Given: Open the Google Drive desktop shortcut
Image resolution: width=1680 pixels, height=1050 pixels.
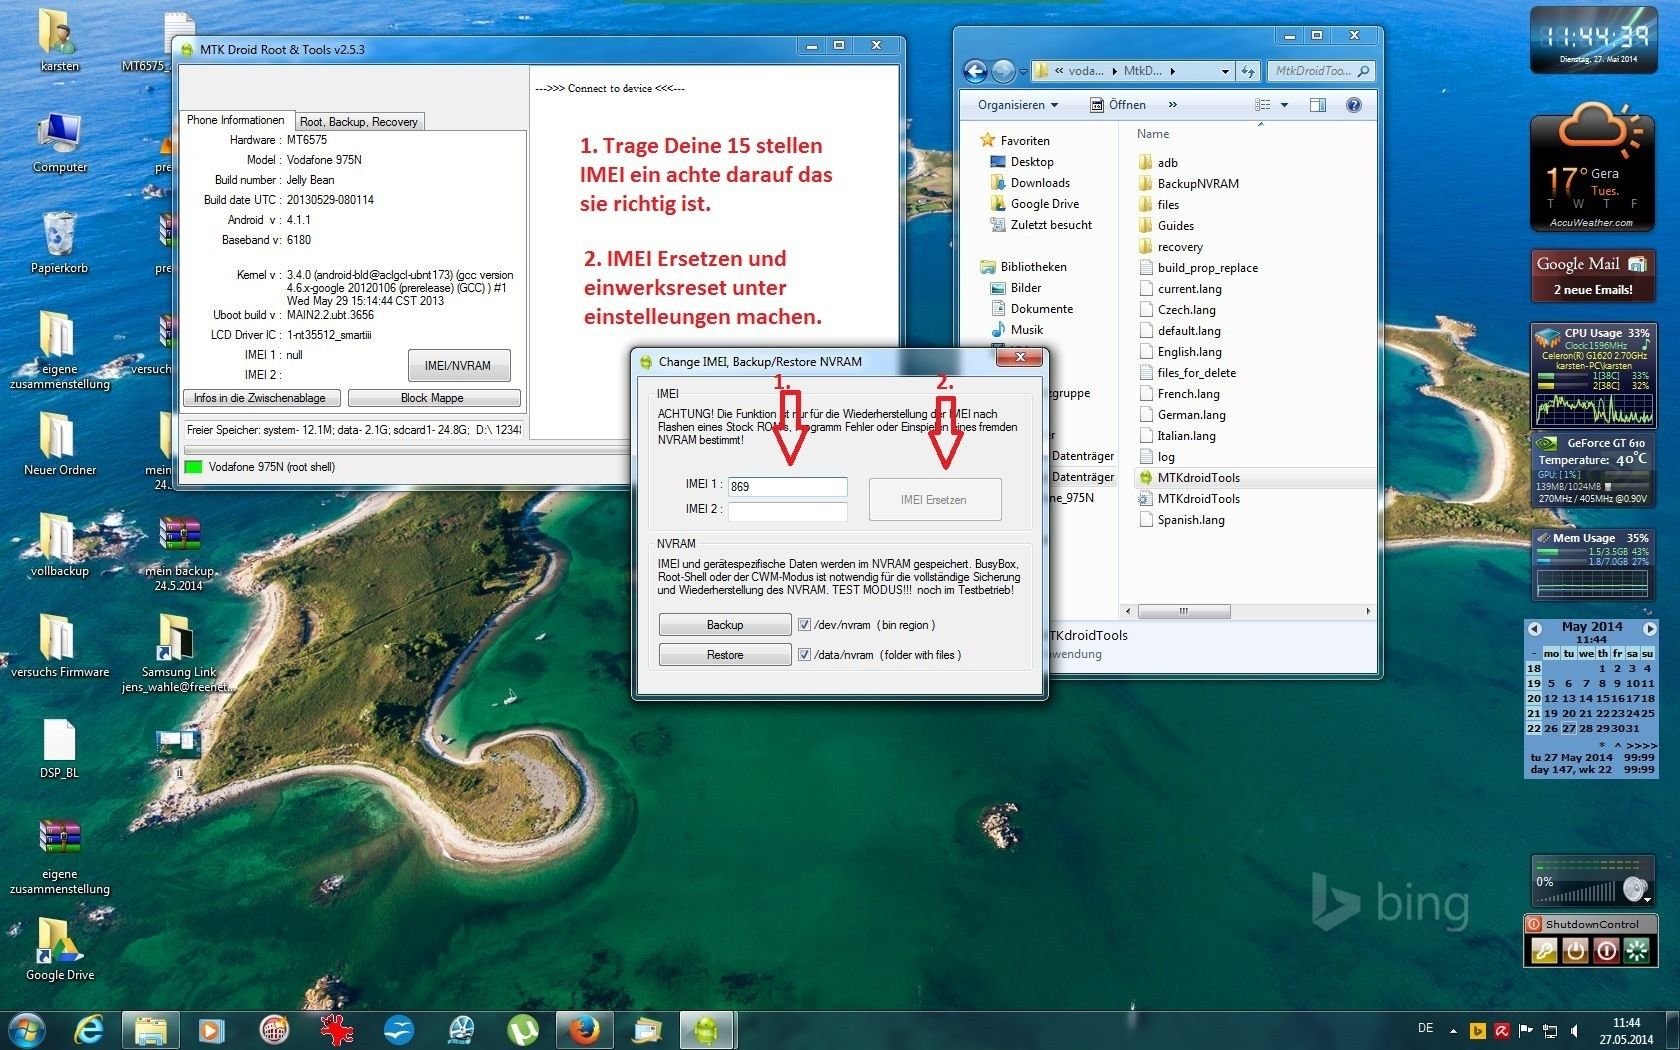Looking at the screenshot, I should click(59, 948).
